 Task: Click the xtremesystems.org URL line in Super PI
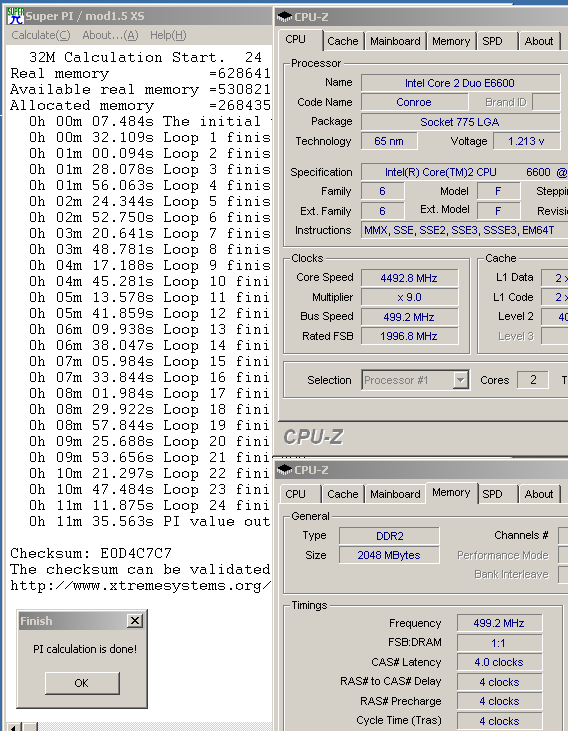pos(140,586)
